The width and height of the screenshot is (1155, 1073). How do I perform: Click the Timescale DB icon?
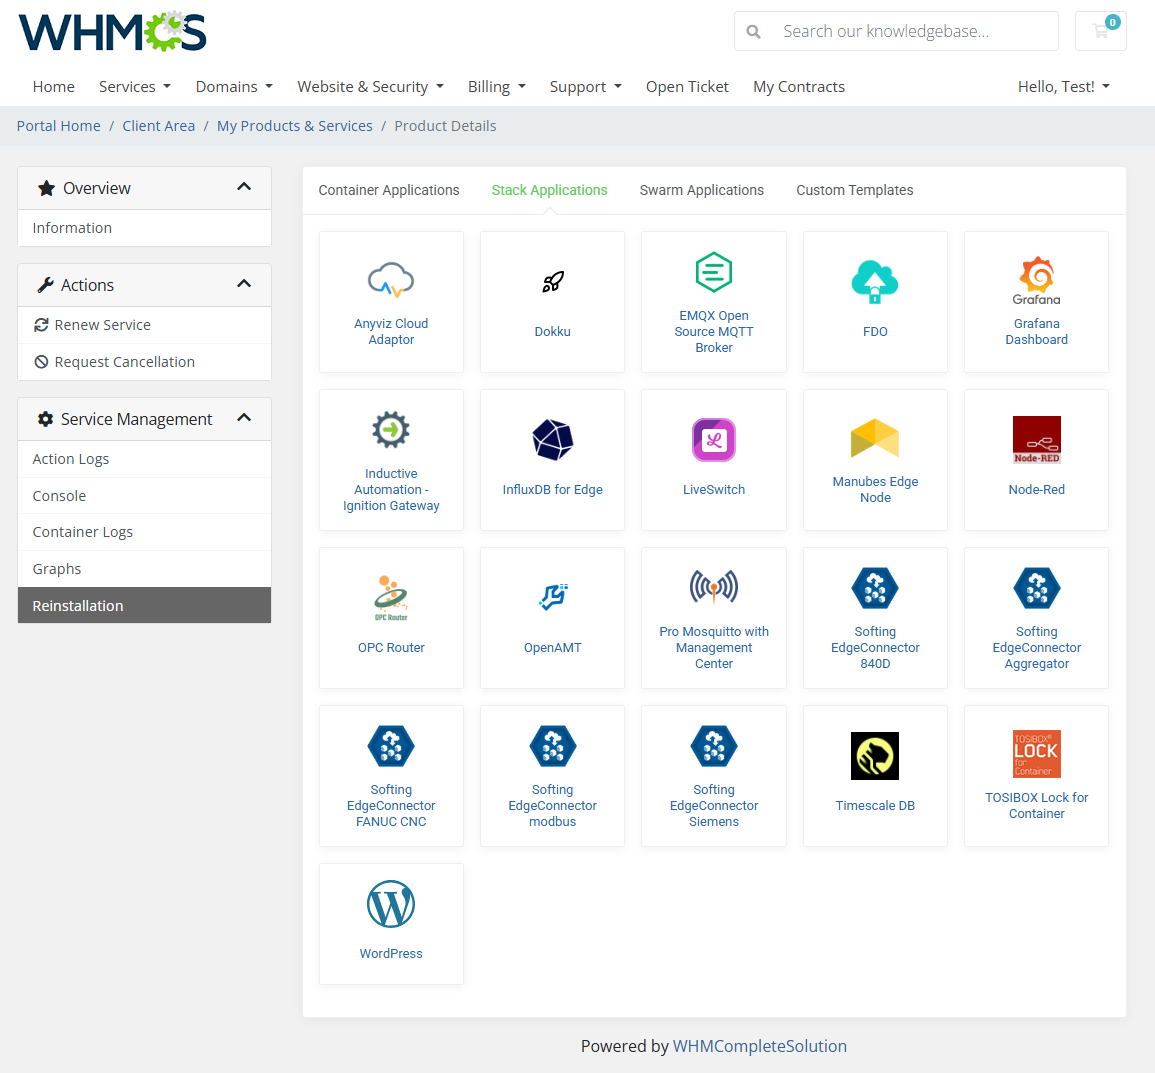(874, 755)
